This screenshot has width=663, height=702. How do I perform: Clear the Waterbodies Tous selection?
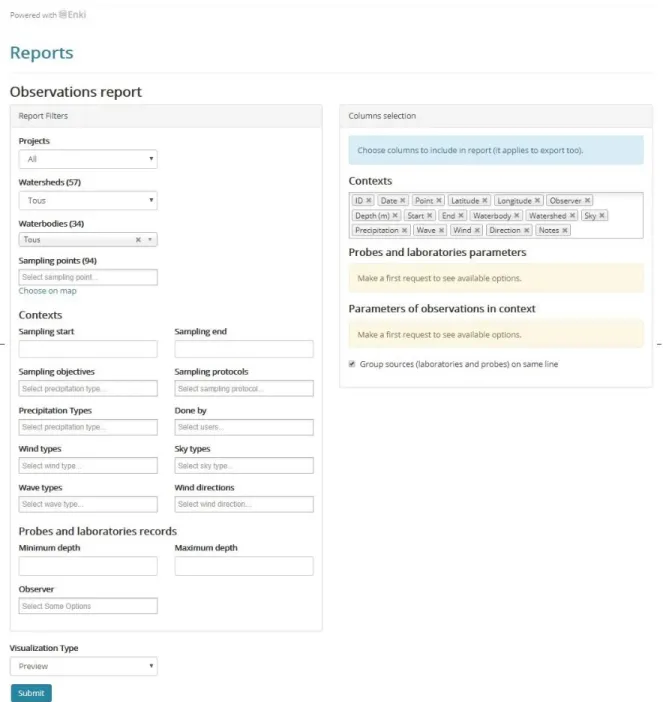pyautogui.click(x=138, y=240)
